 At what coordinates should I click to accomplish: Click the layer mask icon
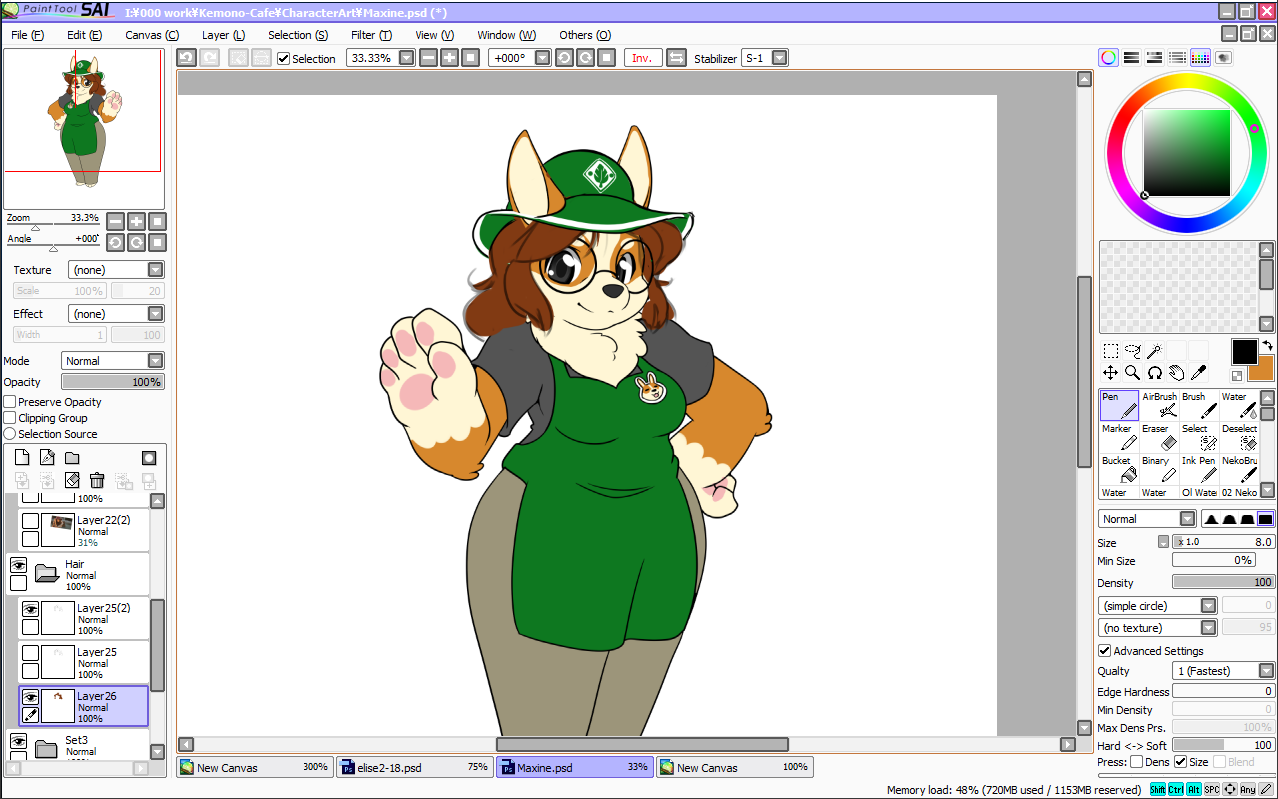coord(149,458)
